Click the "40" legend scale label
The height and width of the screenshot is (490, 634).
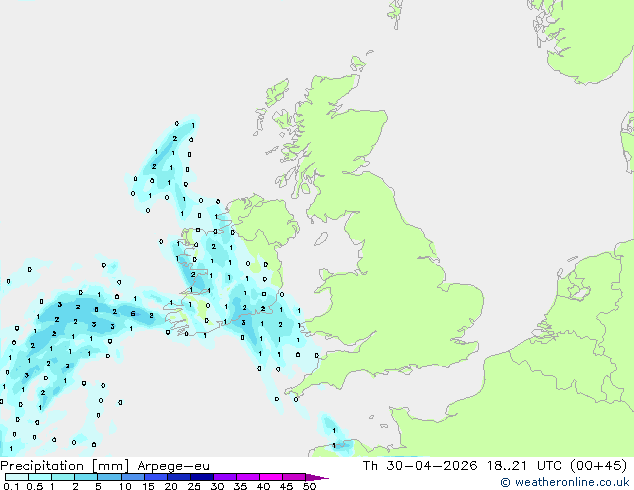[263, 486]
